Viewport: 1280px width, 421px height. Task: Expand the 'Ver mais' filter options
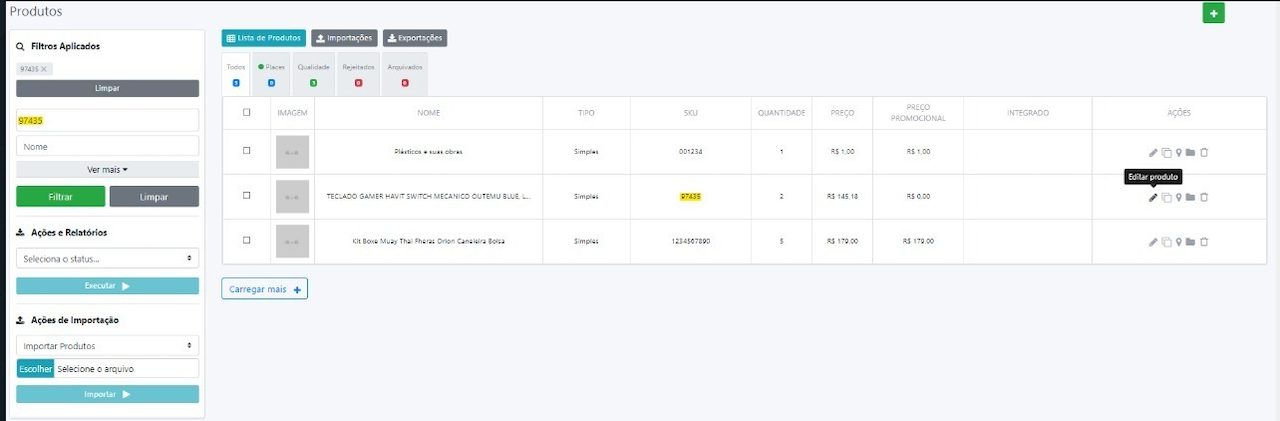pyautogui.click(x=107, y=170)
